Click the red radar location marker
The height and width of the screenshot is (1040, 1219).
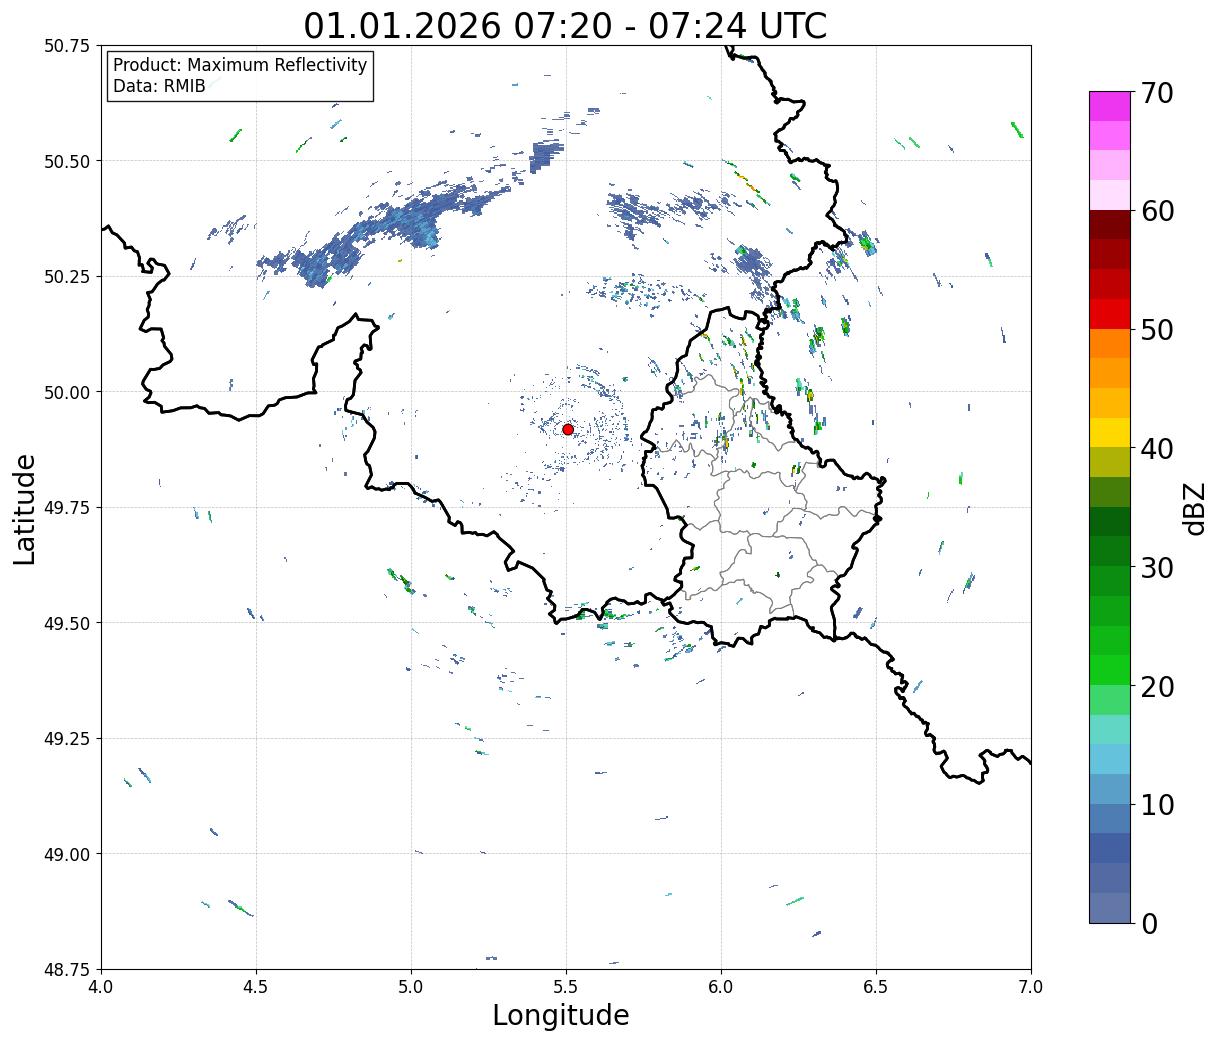[x=567, y=429]
